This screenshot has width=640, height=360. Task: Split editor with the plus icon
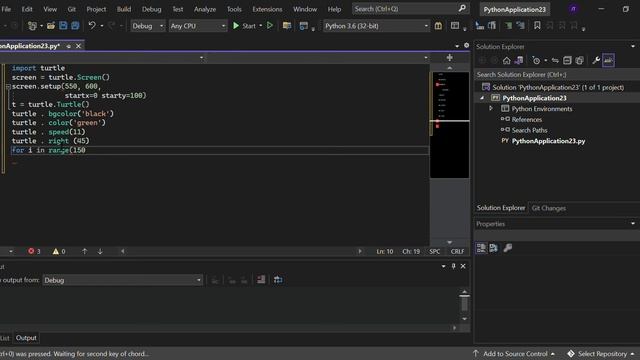pos(449,58)
